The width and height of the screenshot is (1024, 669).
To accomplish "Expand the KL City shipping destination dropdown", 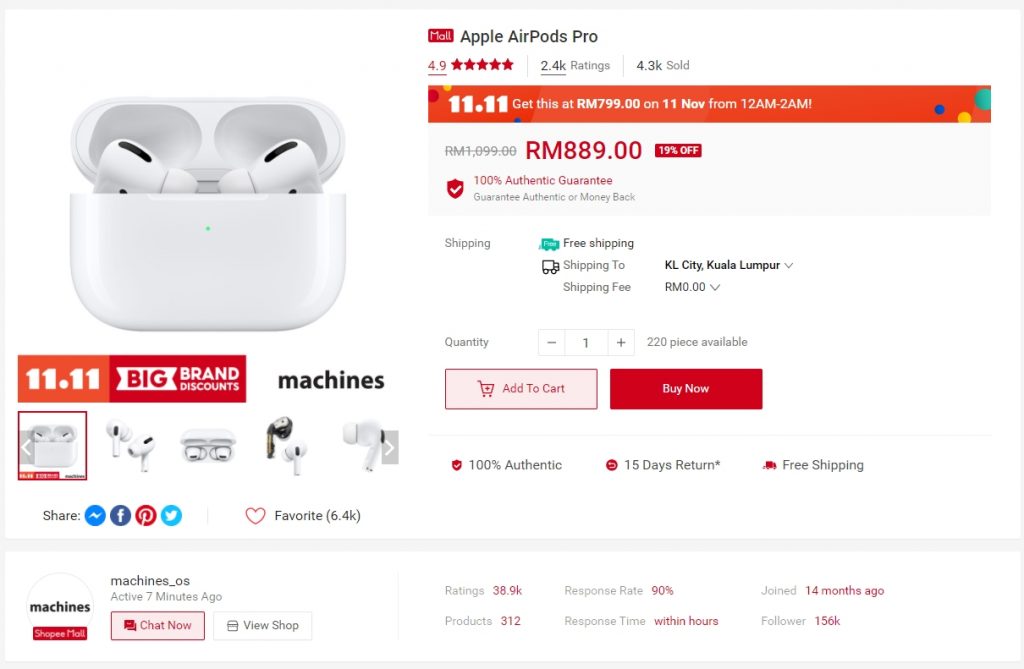I will [789, 266].
